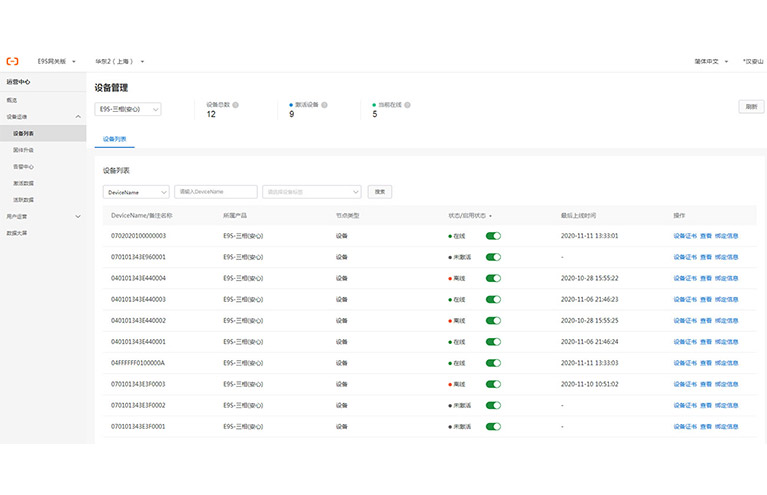
Task: Open the device tag selection dropdown
Action: 312,192
